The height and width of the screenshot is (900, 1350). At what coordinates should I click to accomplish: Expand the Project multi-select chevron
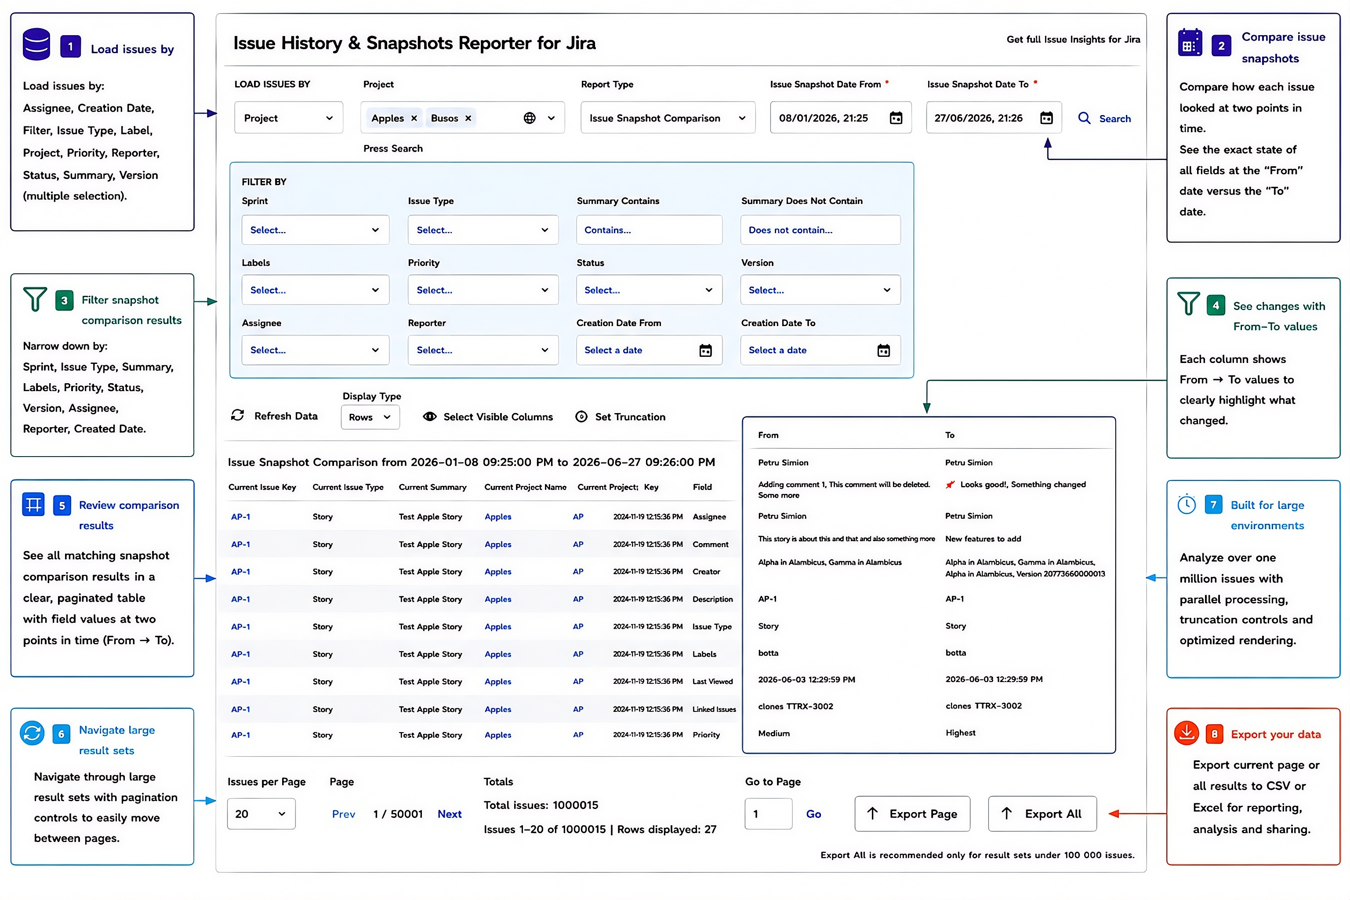(x=551, y=118)
